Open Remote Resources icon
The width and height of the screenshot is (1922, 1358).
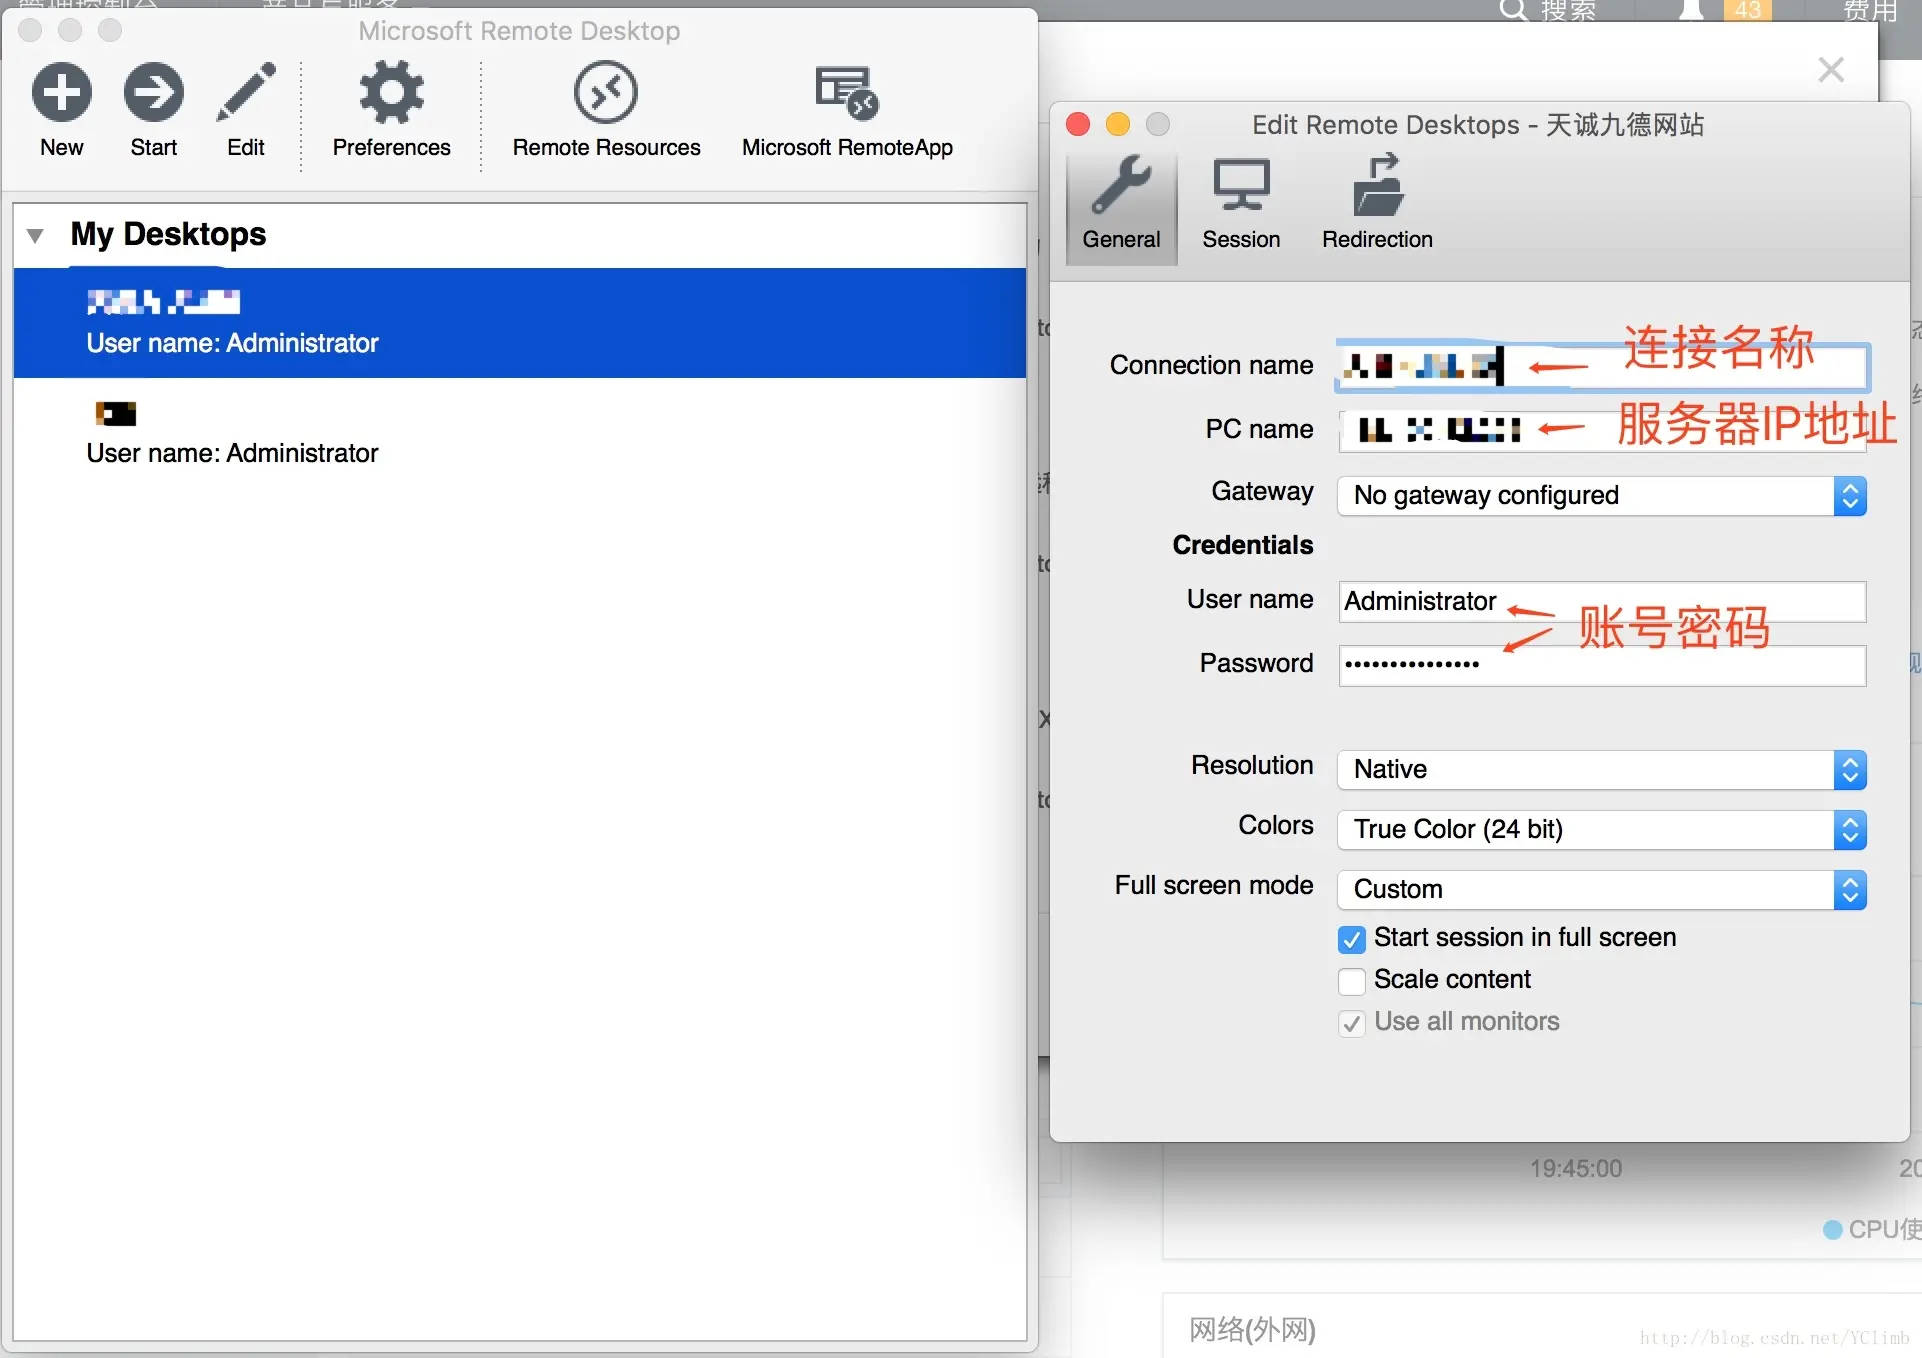point(606,93)
